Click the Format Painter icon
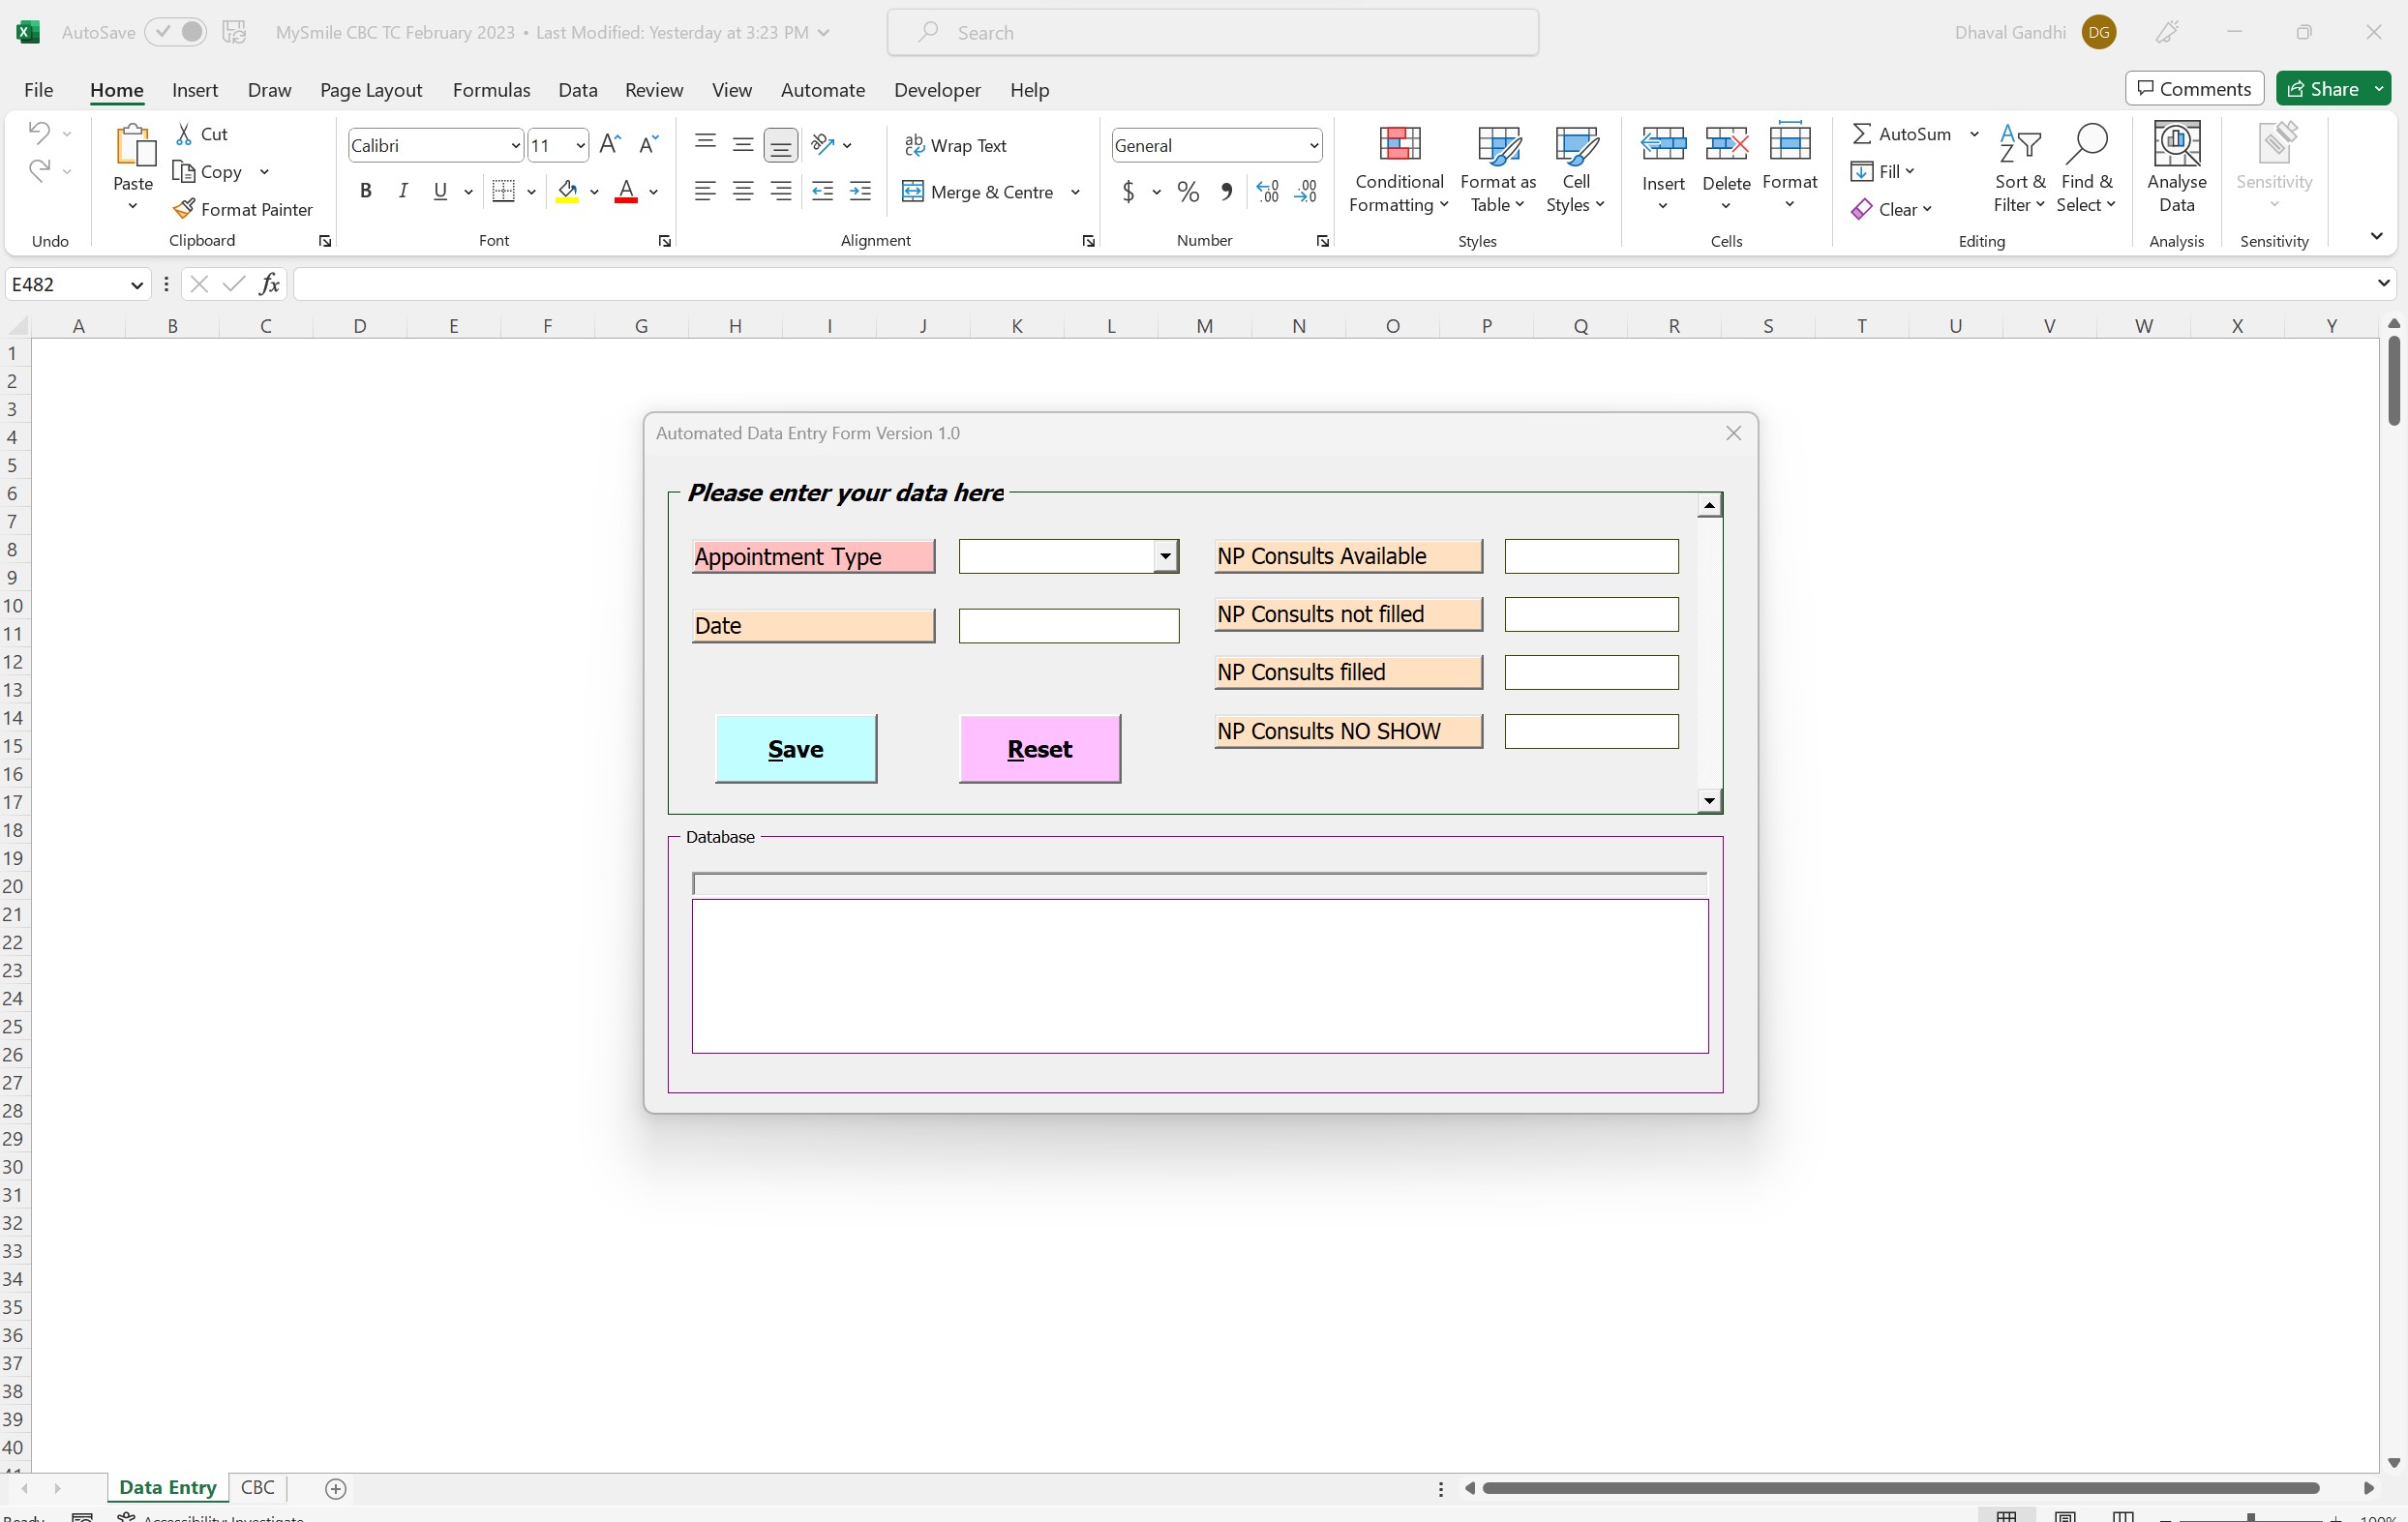Viewport: 2408px width, 1522px height. click(184, 209)
